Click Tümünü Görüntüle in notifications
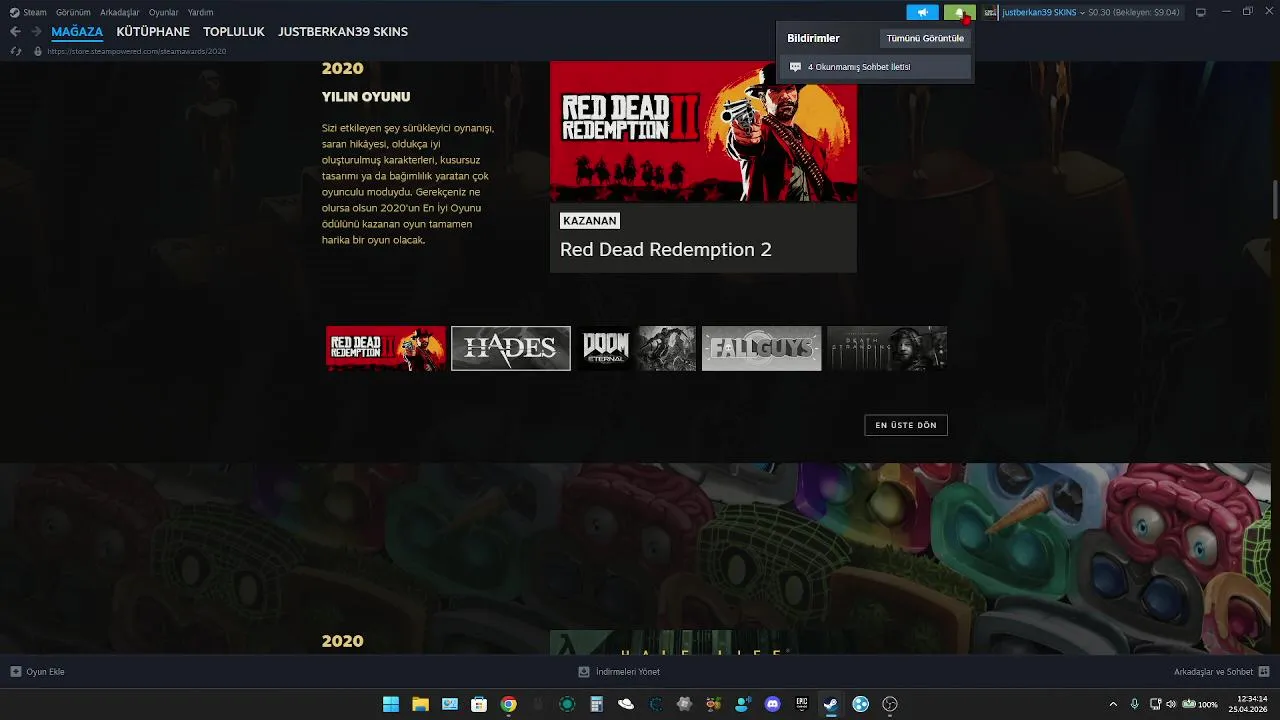This screenshot has height=720, width=1280. [925, 38]
